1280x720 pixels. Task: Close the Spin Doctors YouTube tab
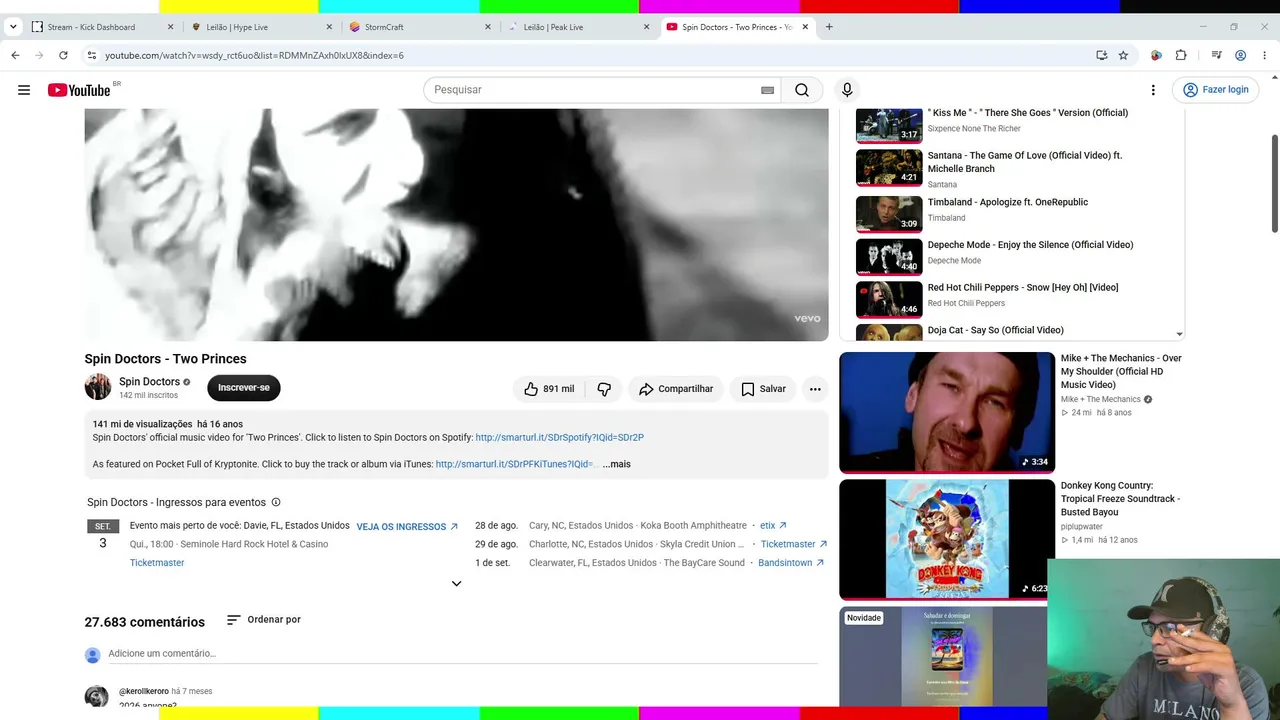tap(805, 27)
